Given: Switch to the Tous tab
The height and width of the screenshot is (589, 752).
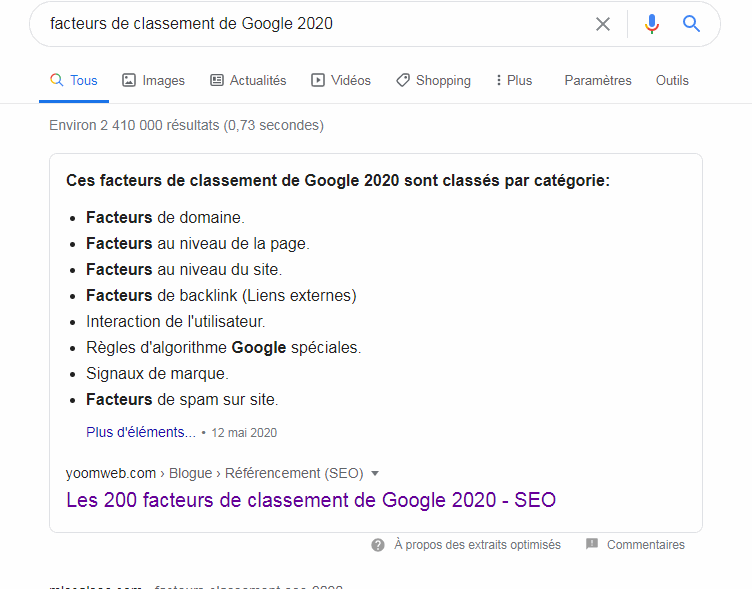Looking at the screenshot, I should [x=74, y=80].
